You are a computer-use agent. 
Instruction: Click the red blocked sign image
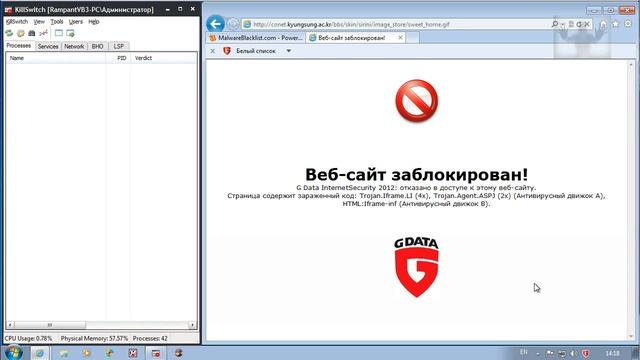click(416, 100)
